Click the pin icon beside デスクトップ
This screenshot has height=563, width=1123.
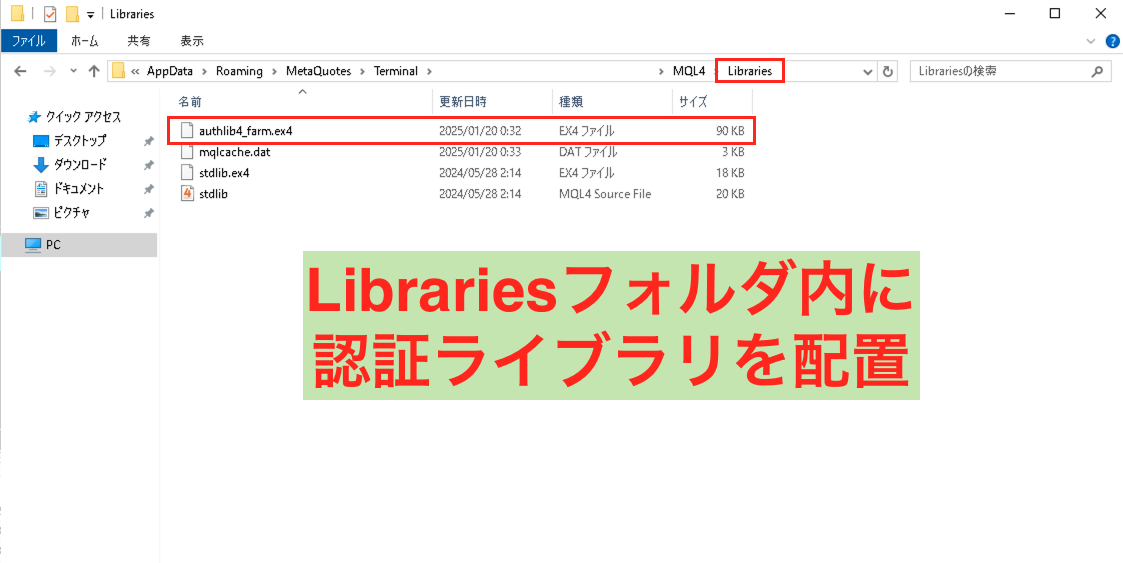[148, 141]
